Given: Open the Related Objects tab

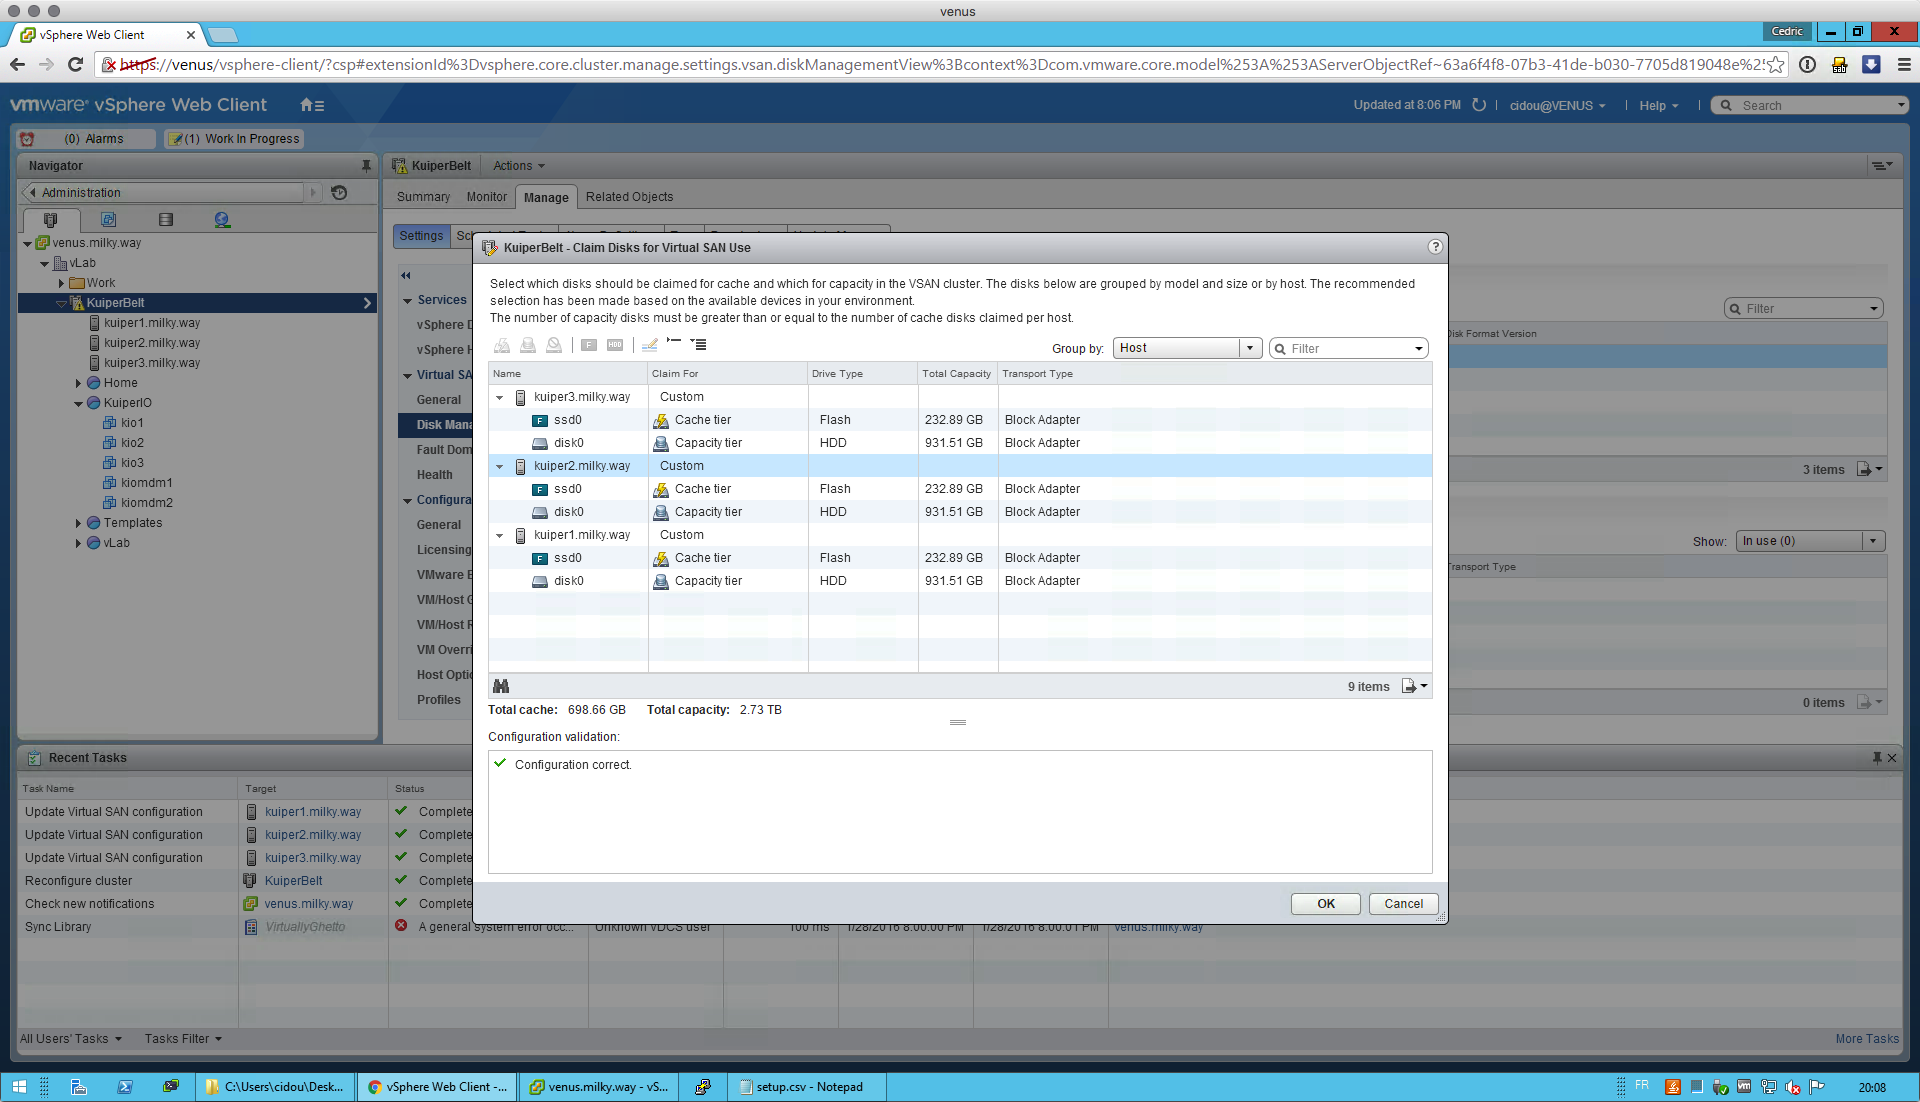Looking at the screenshot, I should pyautogui.click(x=629, y=197).
